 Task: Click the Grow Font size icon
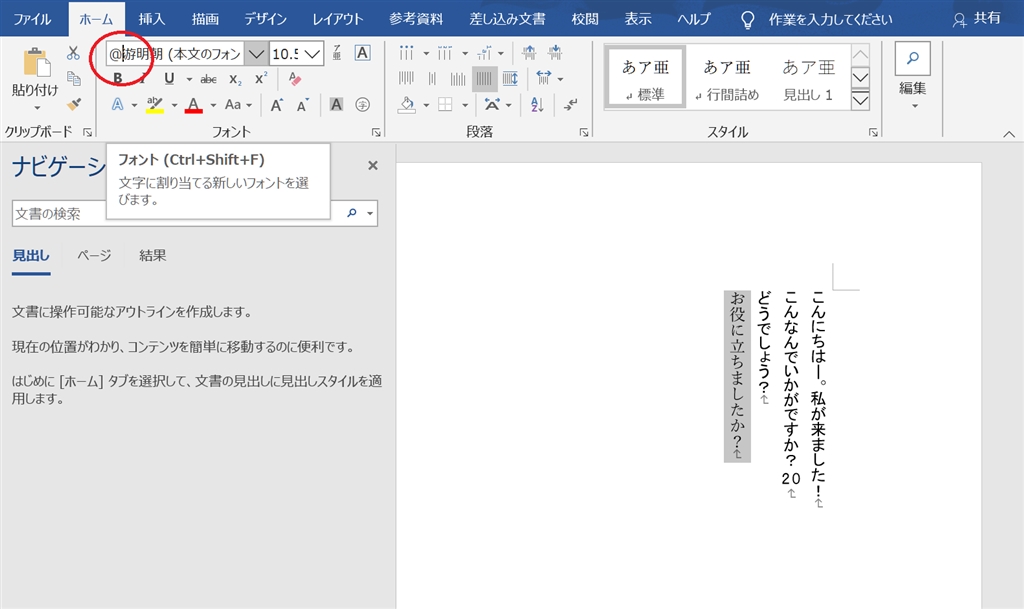coord(276,104)
